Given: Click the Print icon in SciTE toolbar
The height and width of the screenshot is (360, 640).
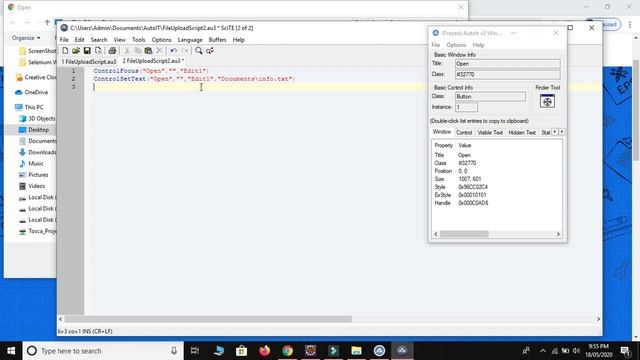Looking at the screenshot, I should 112,51.
